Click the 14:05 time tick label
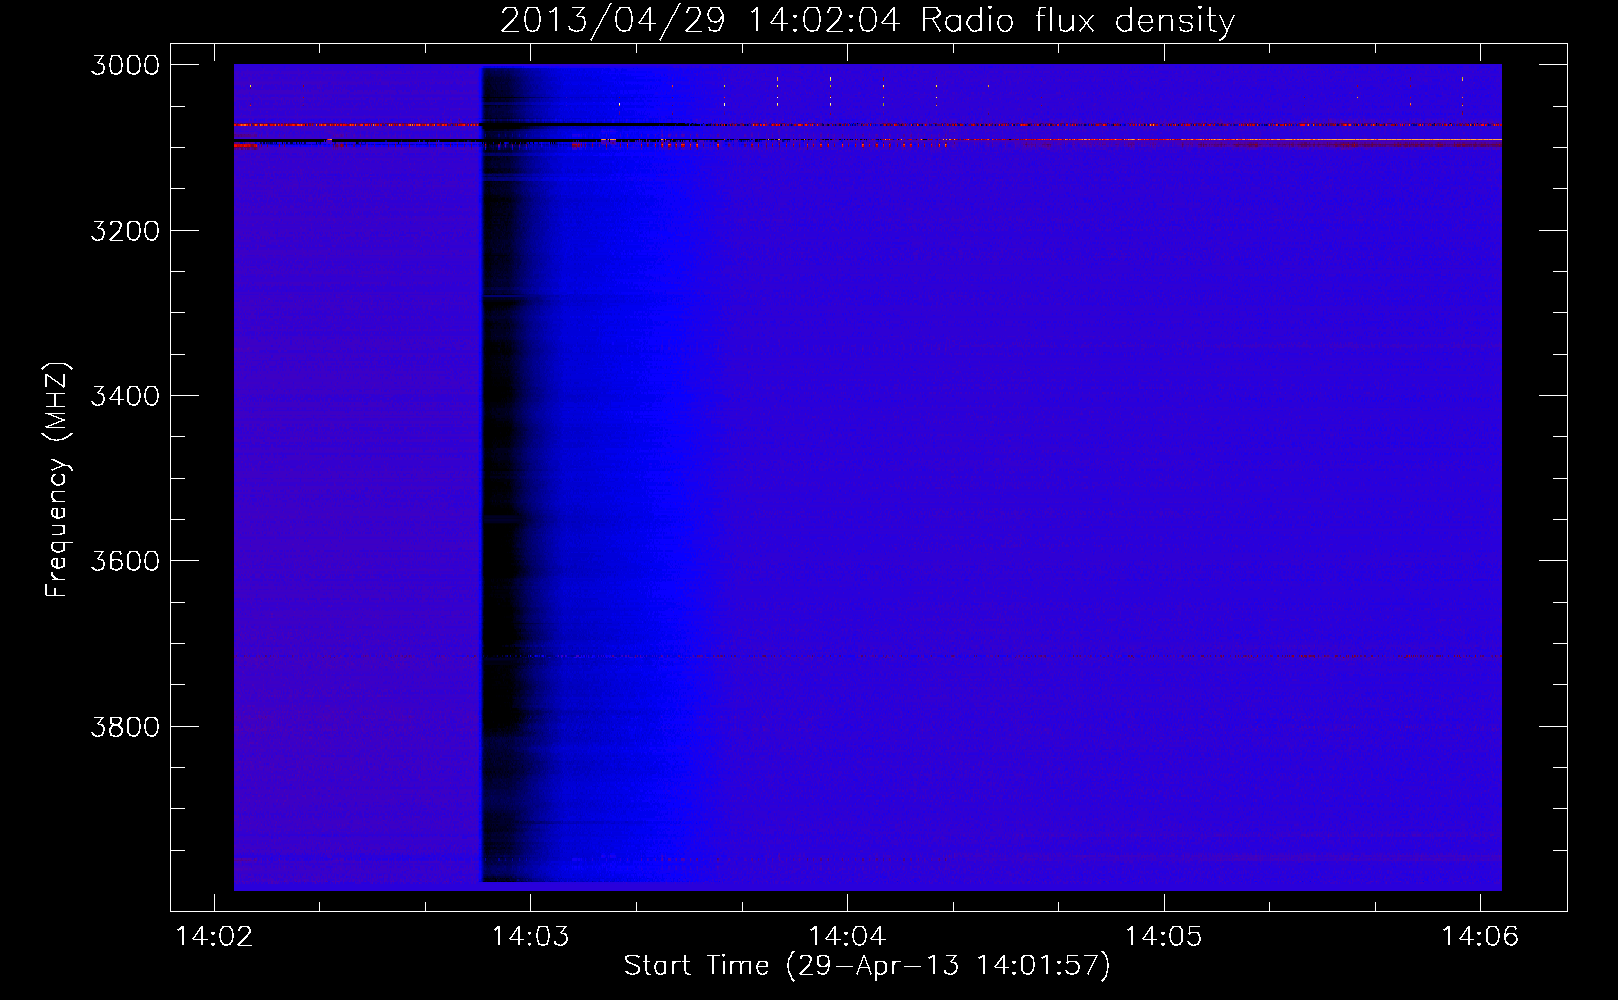 click(1164, 937)
